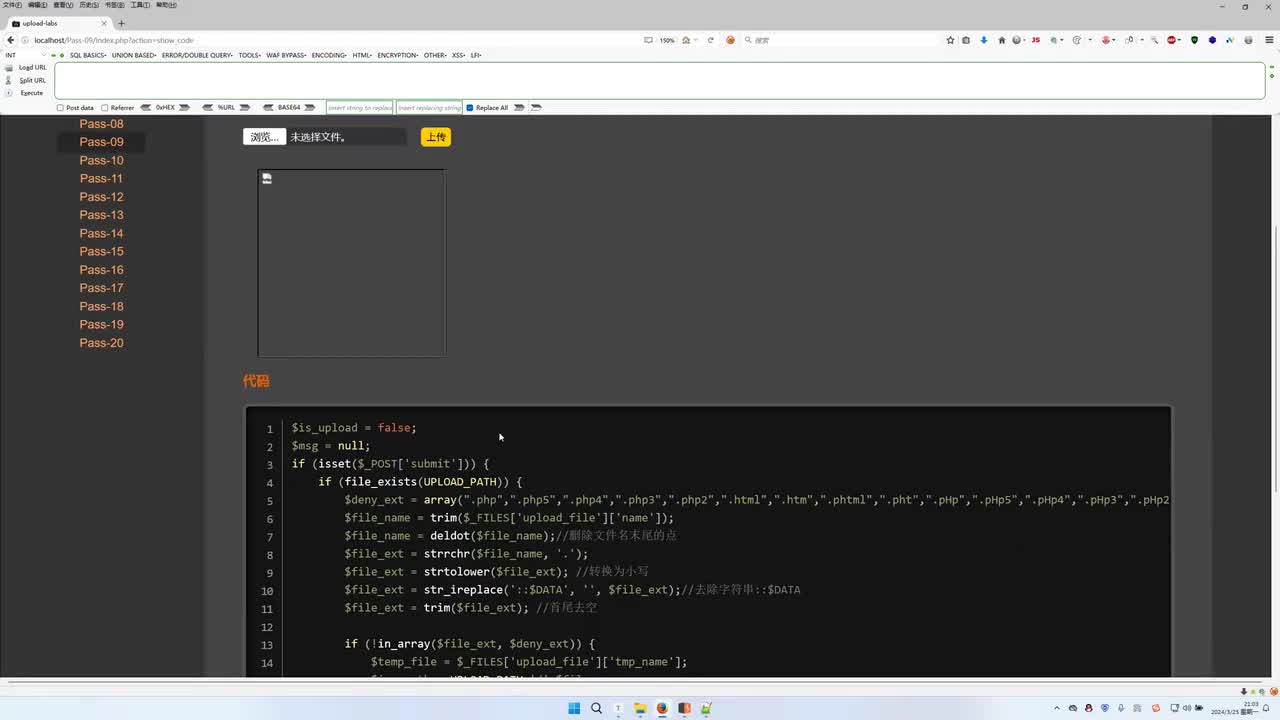Click the browser search box

coord(838,40)
